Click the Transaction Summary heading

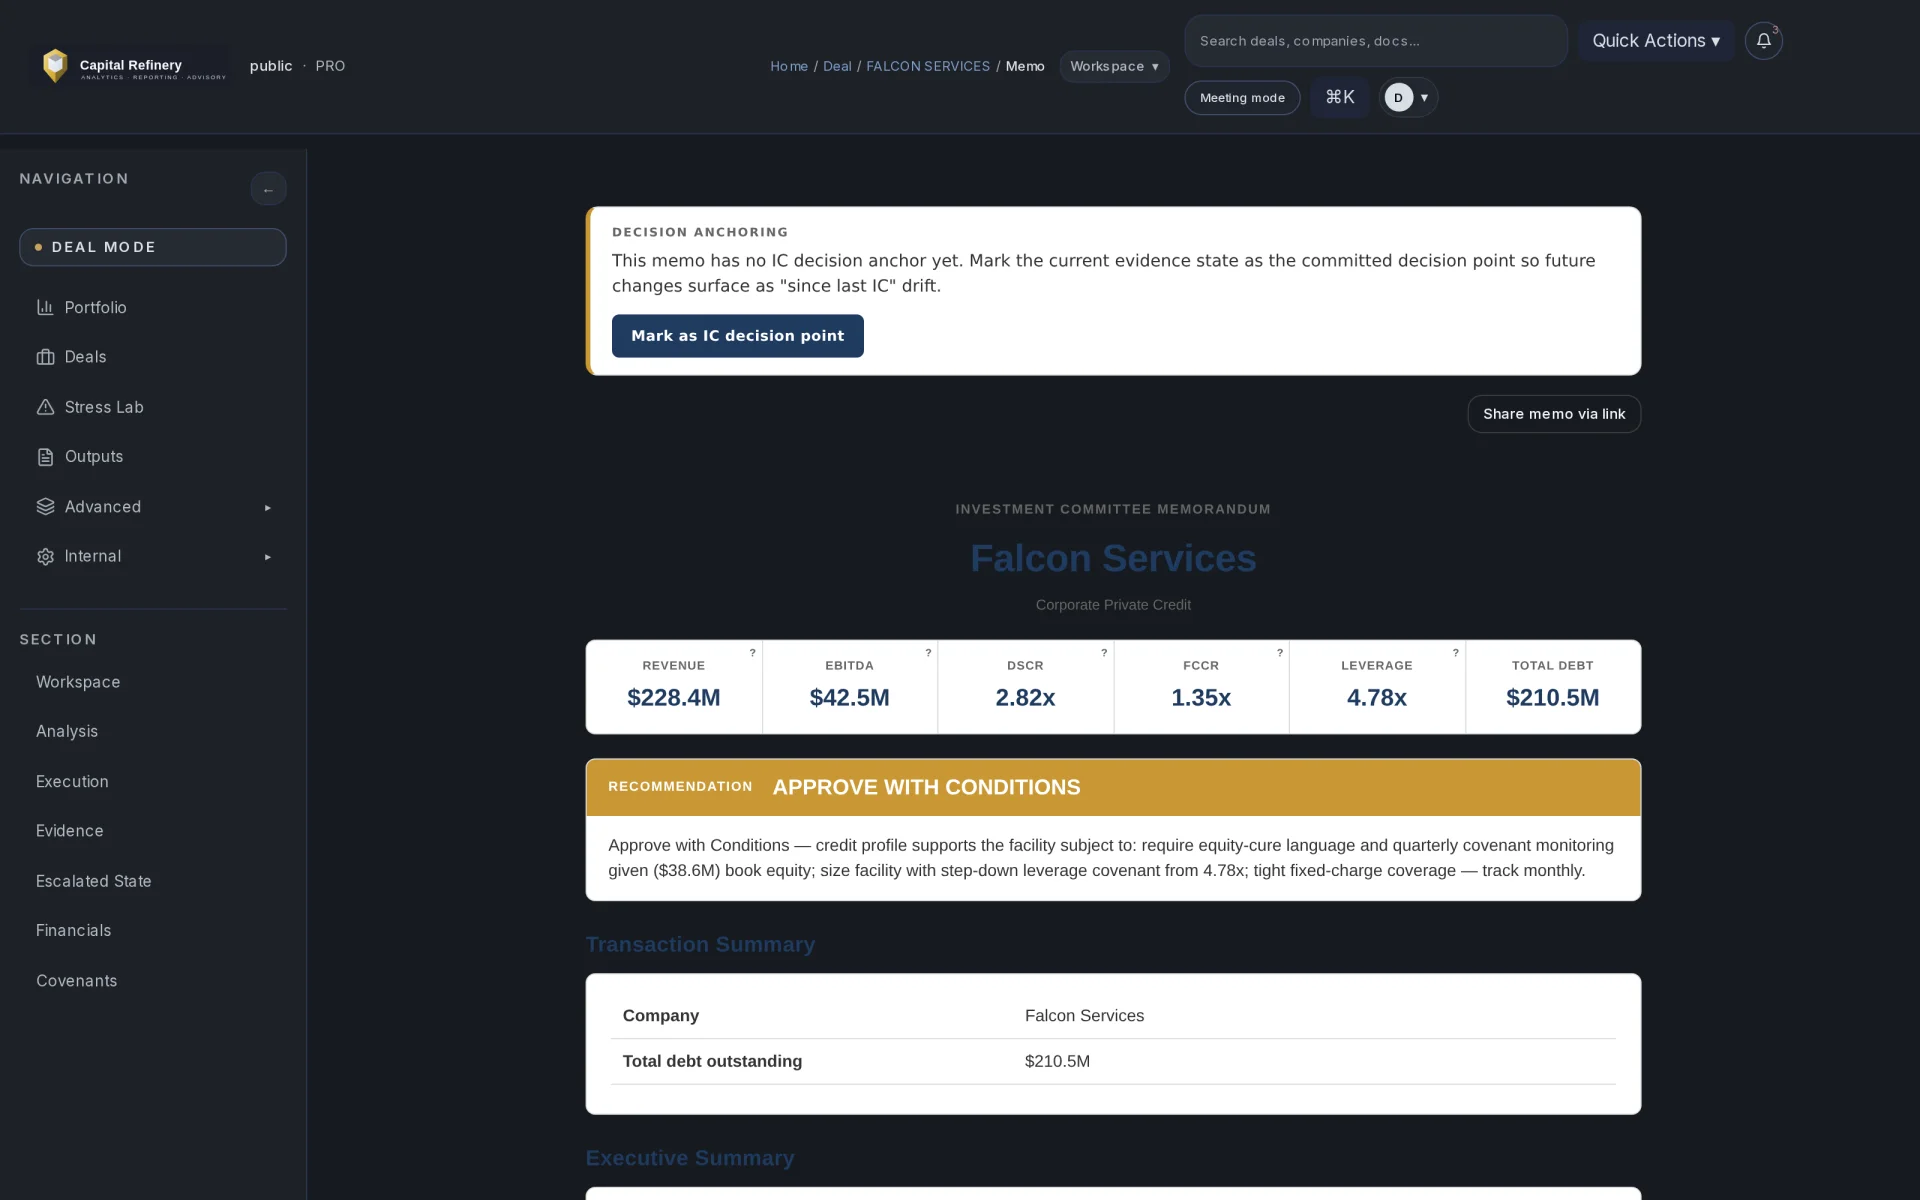(700, 945)
